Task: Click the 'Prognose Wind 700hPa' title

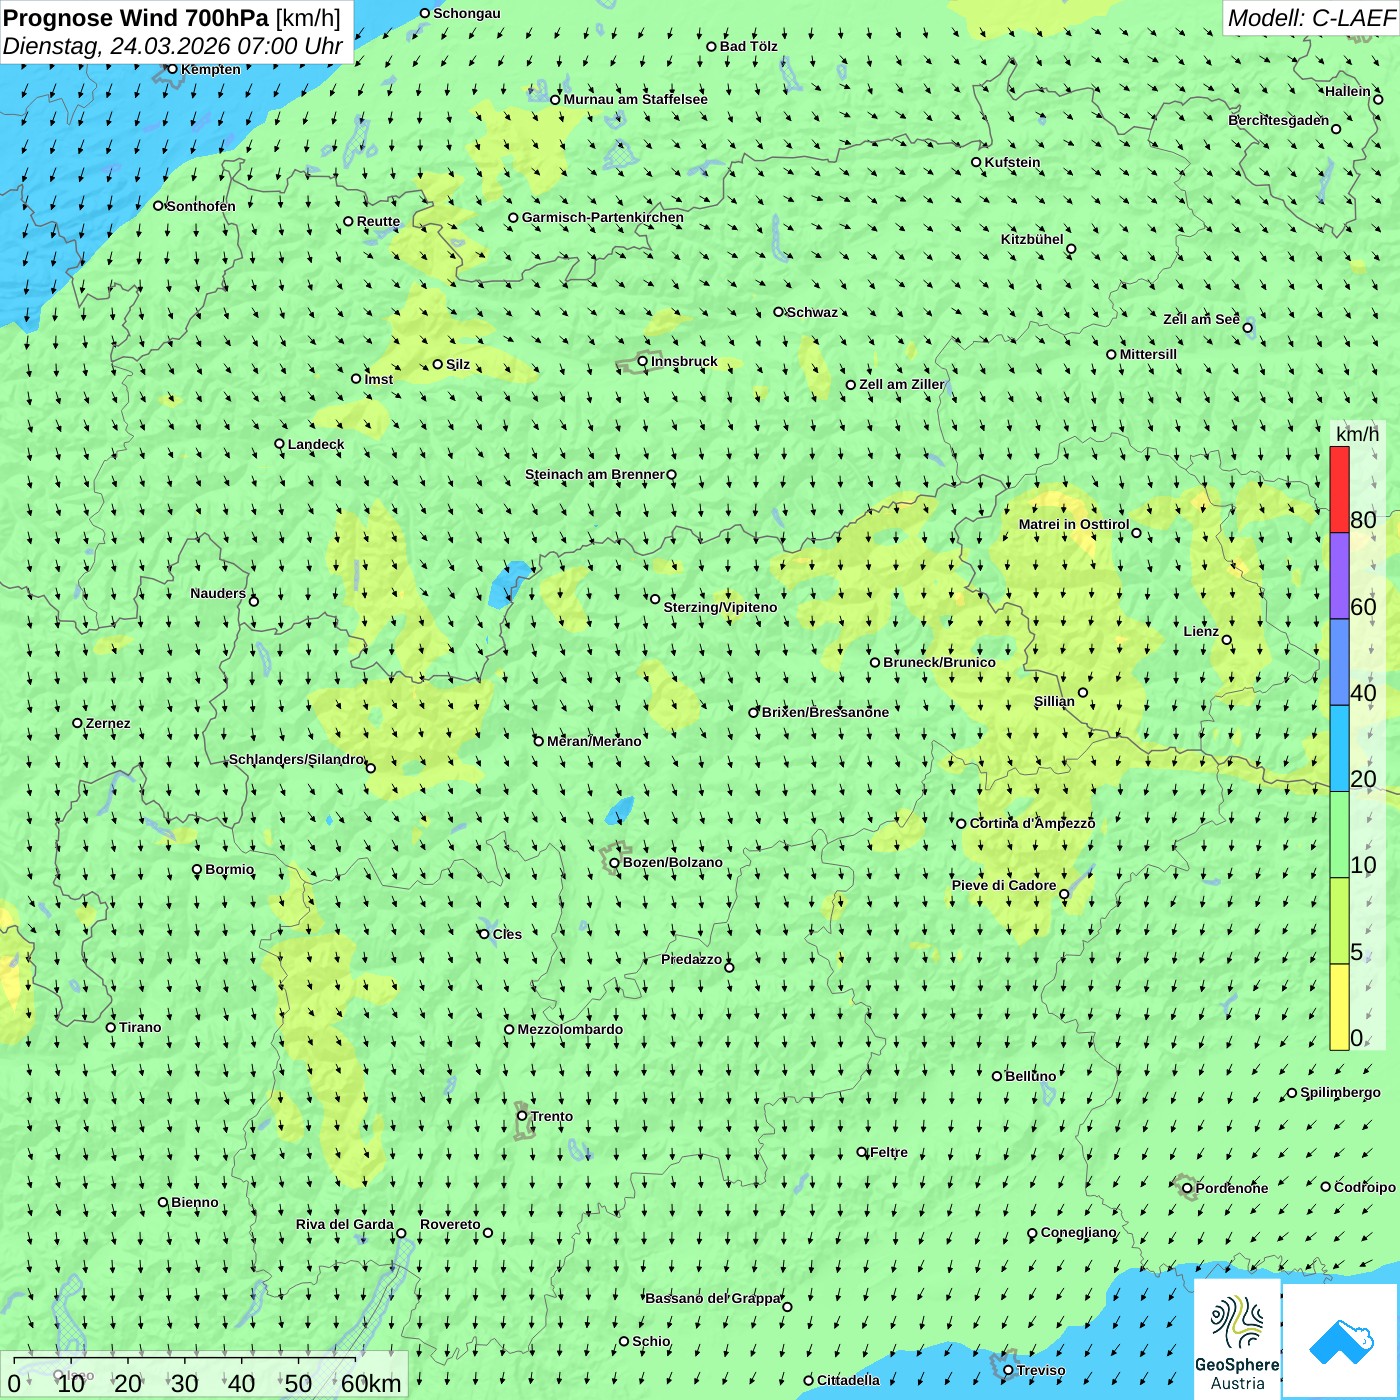Action: pos(136,18)
